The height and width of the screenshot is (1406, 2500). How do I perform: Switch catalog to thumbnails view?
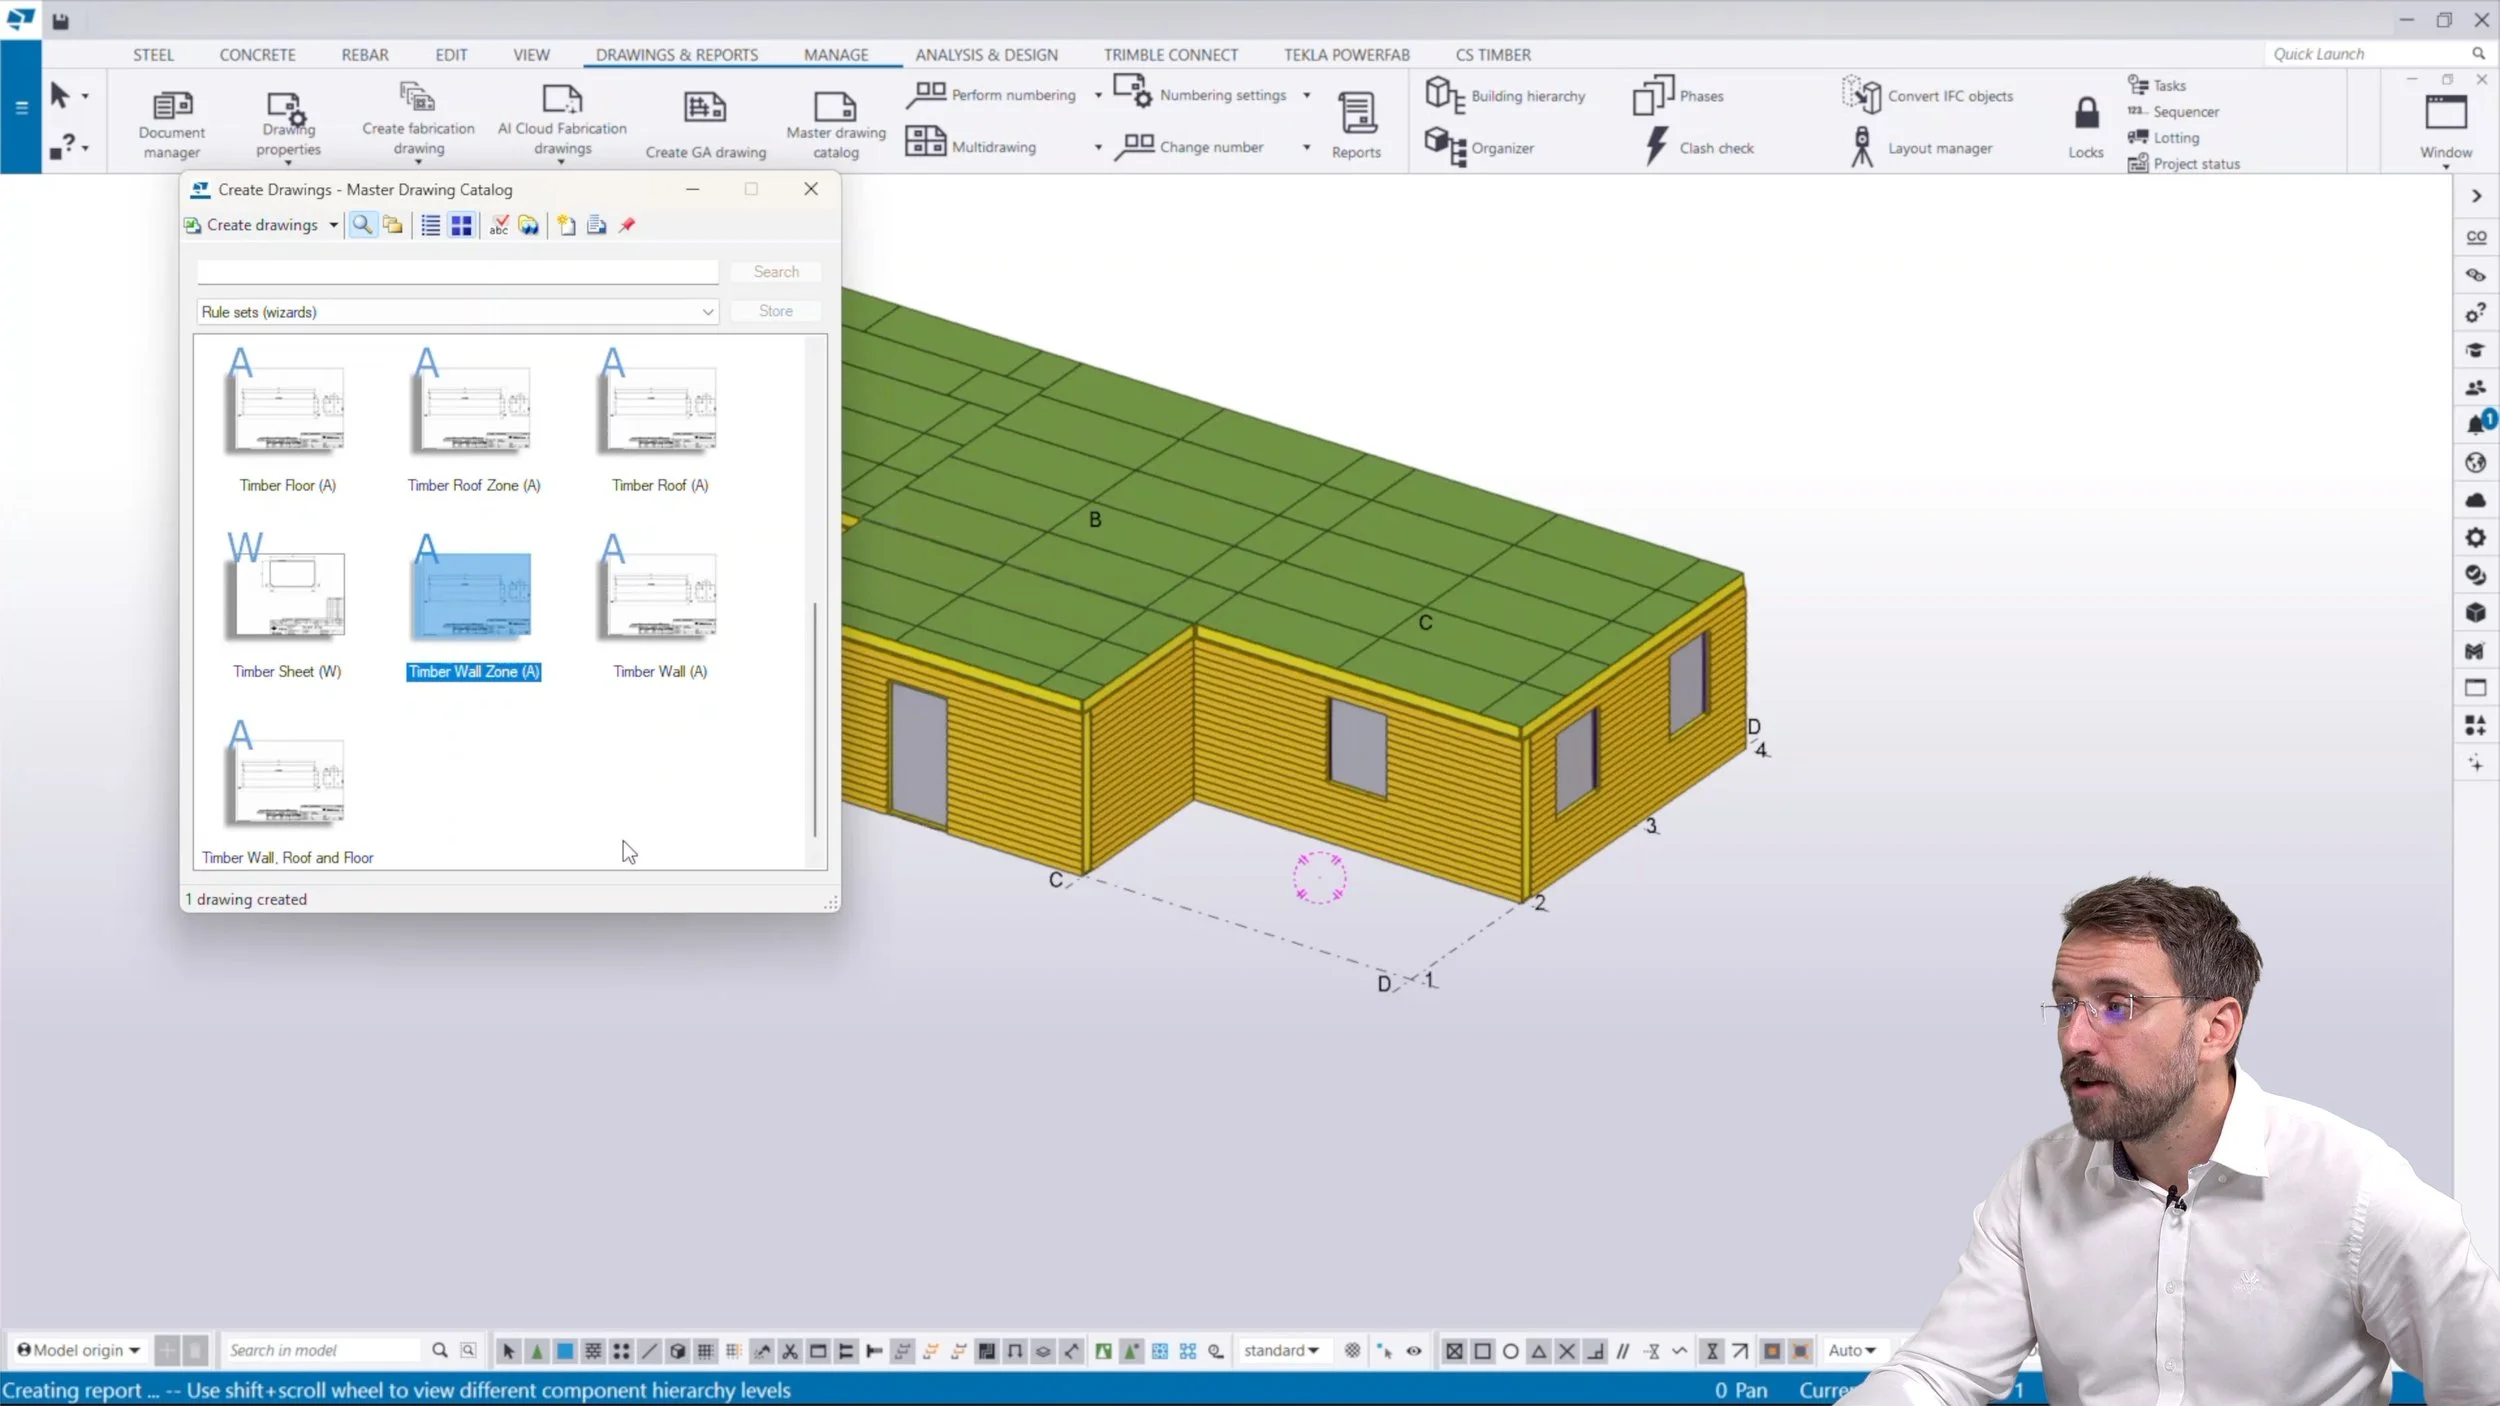tap(461, 225)
